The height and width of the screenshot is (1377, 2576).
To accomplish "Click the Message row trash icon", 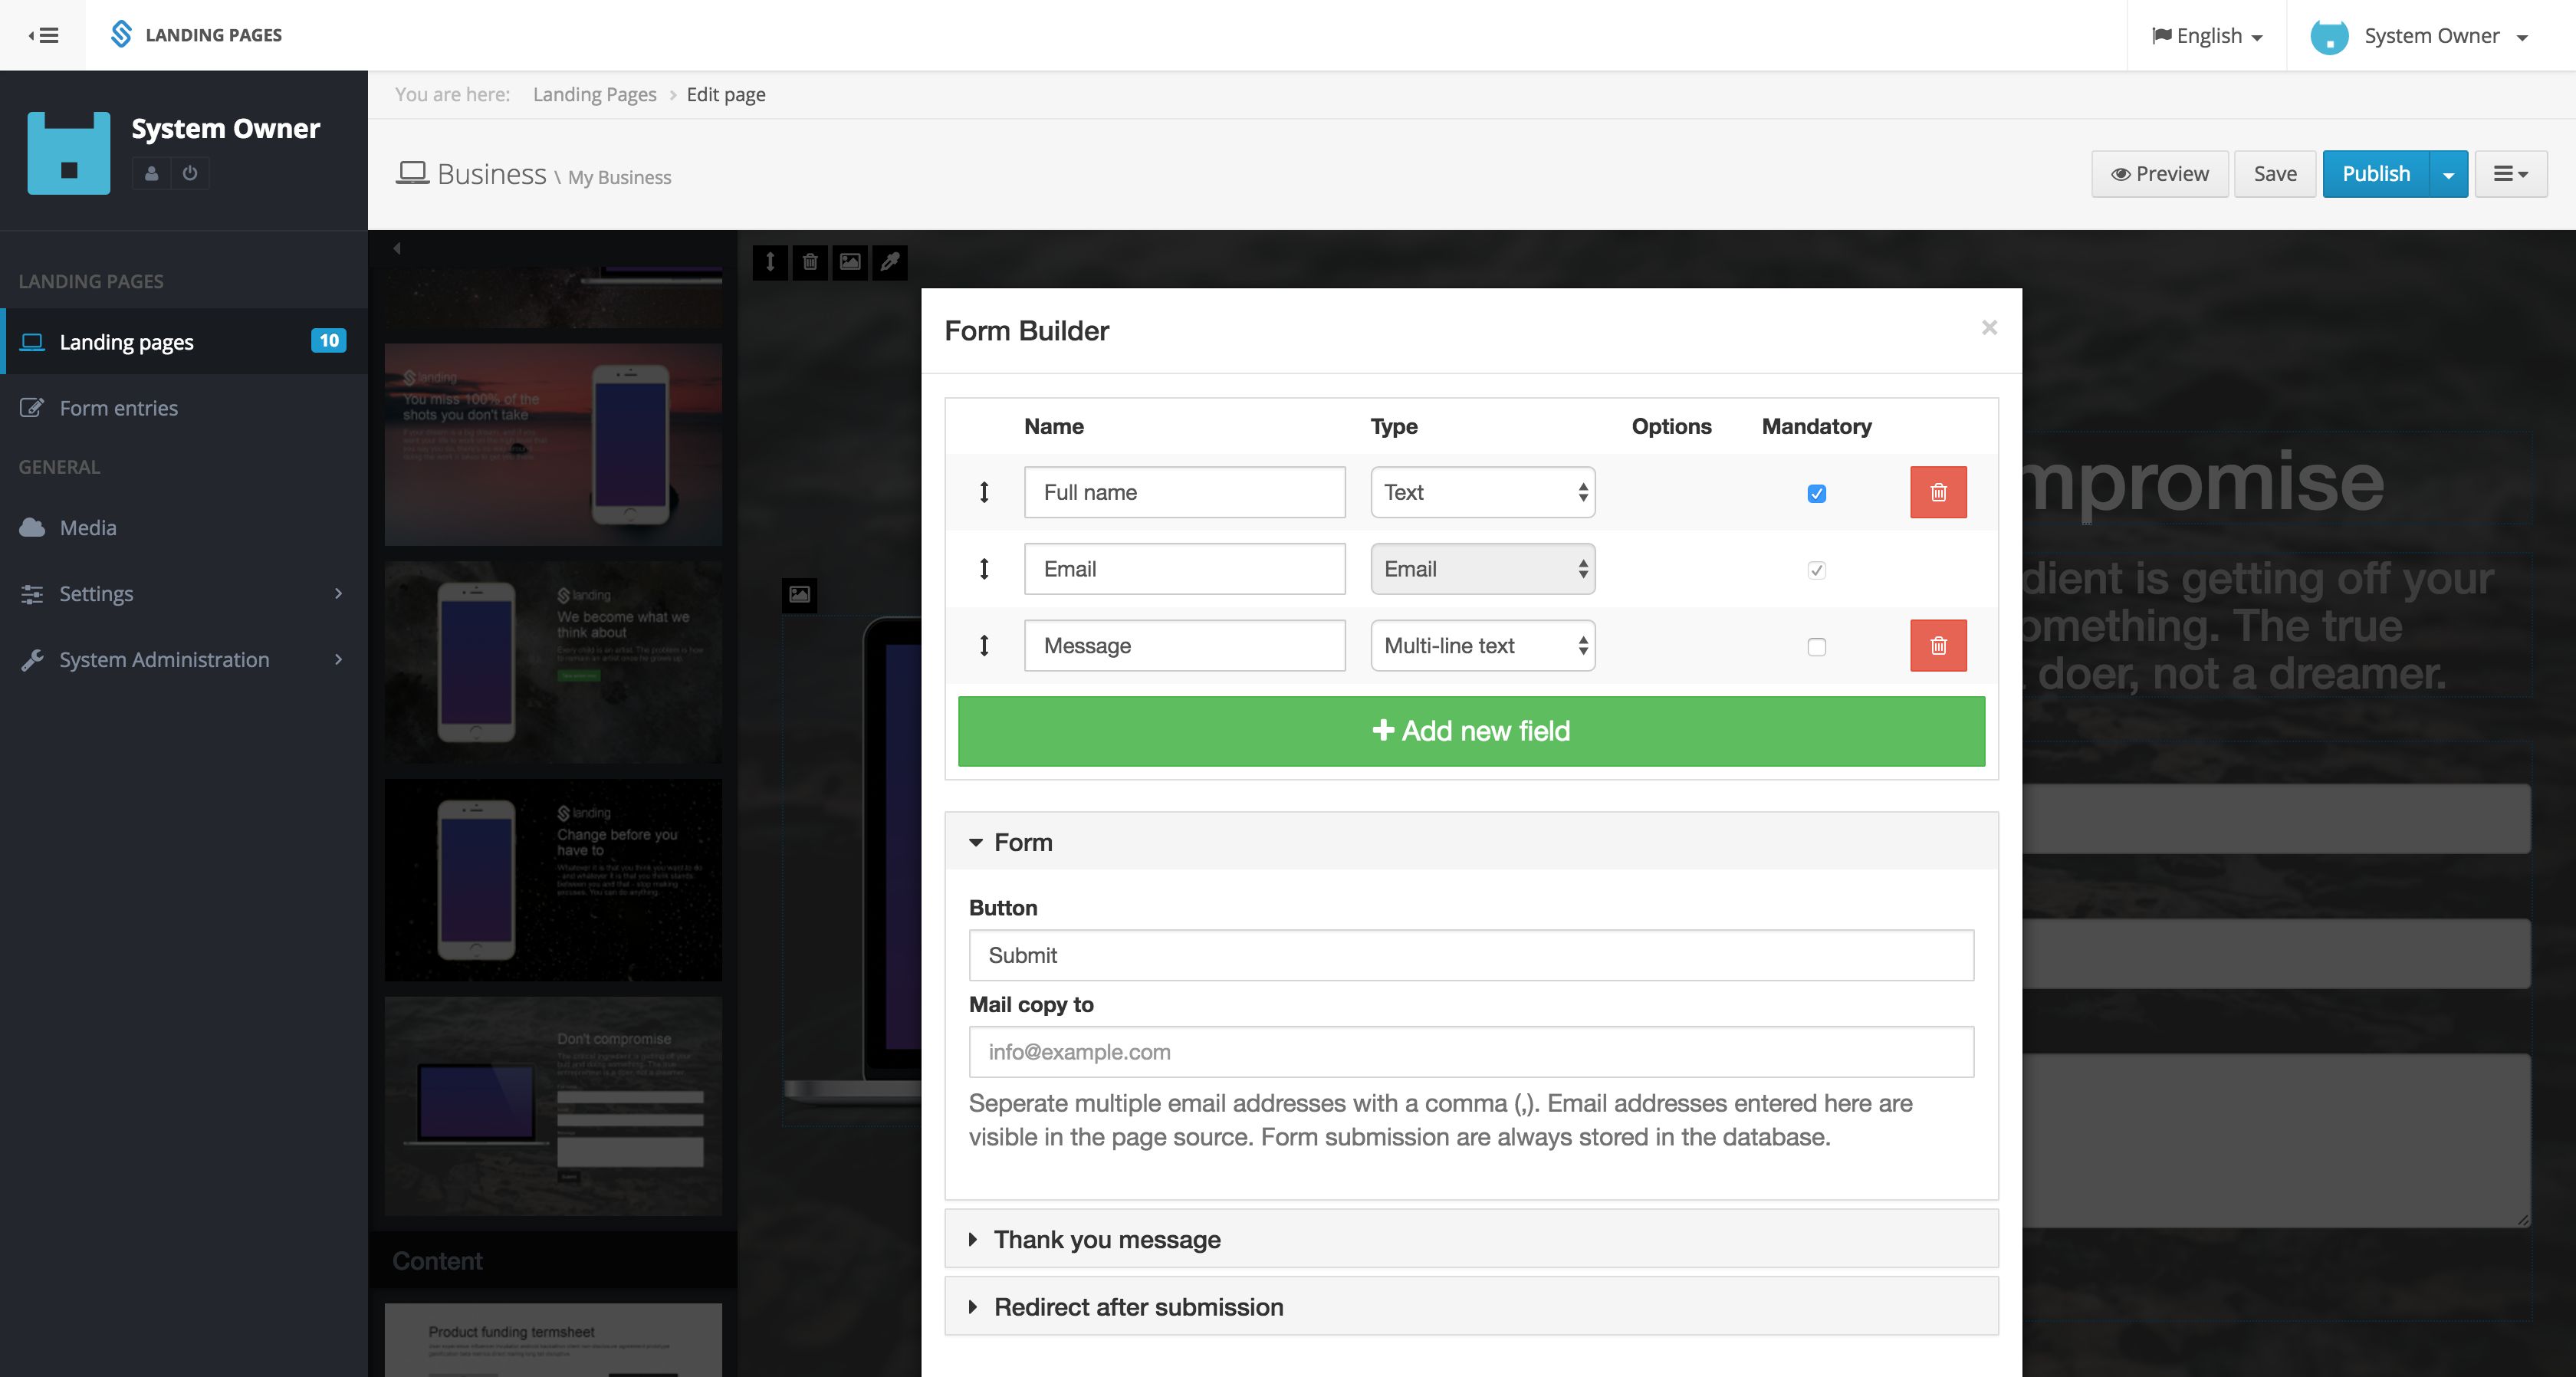I will pyautogui.click(x=1937, y=645).
